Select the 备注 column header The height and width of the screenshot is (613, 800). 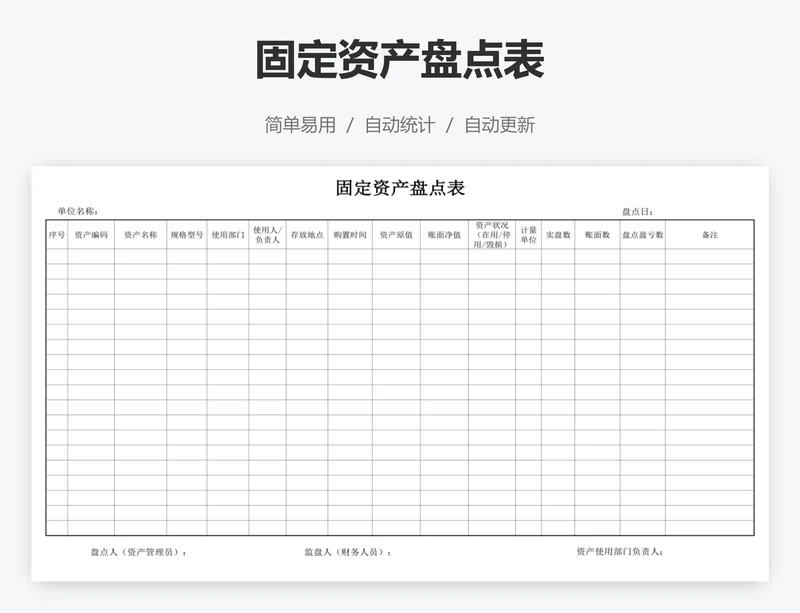pyautogui.click(x=710, y=235)
